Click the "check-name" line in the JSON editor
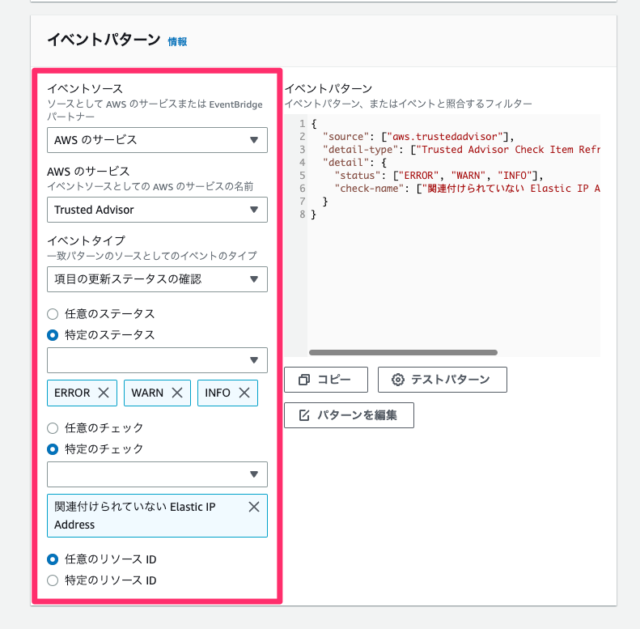Screen dimensions: 640x629 (467, 189)
